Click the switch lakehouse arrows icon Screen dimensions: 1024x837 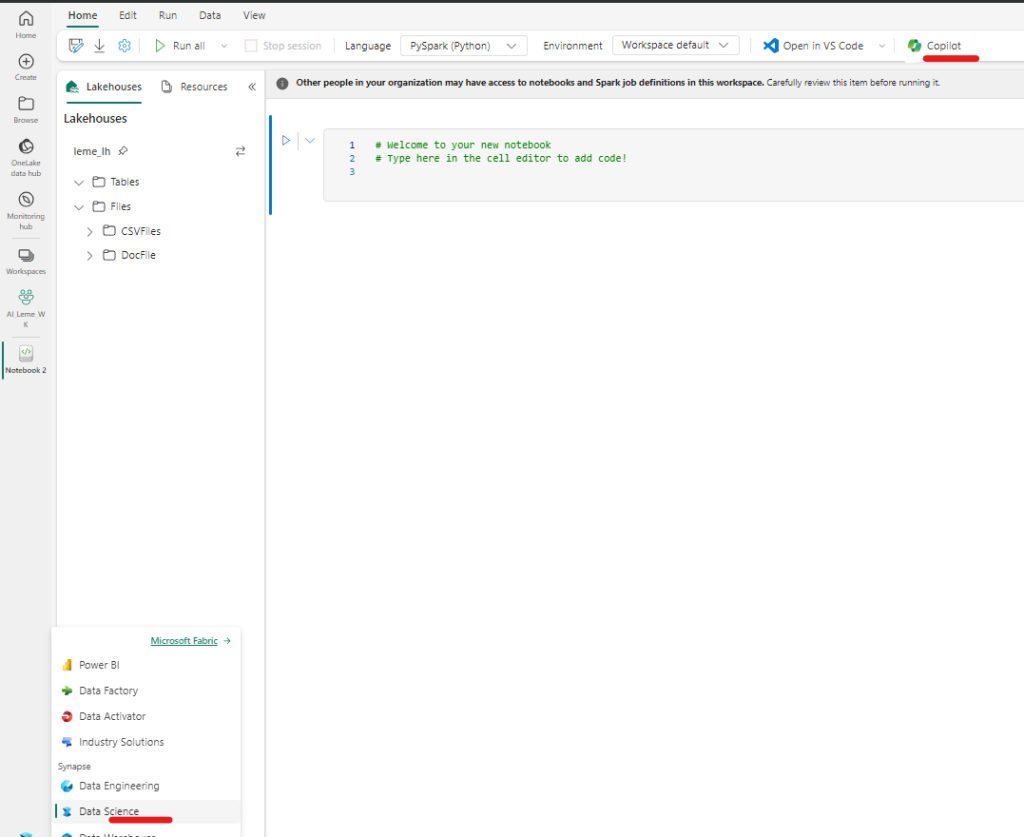pos(240,151)
